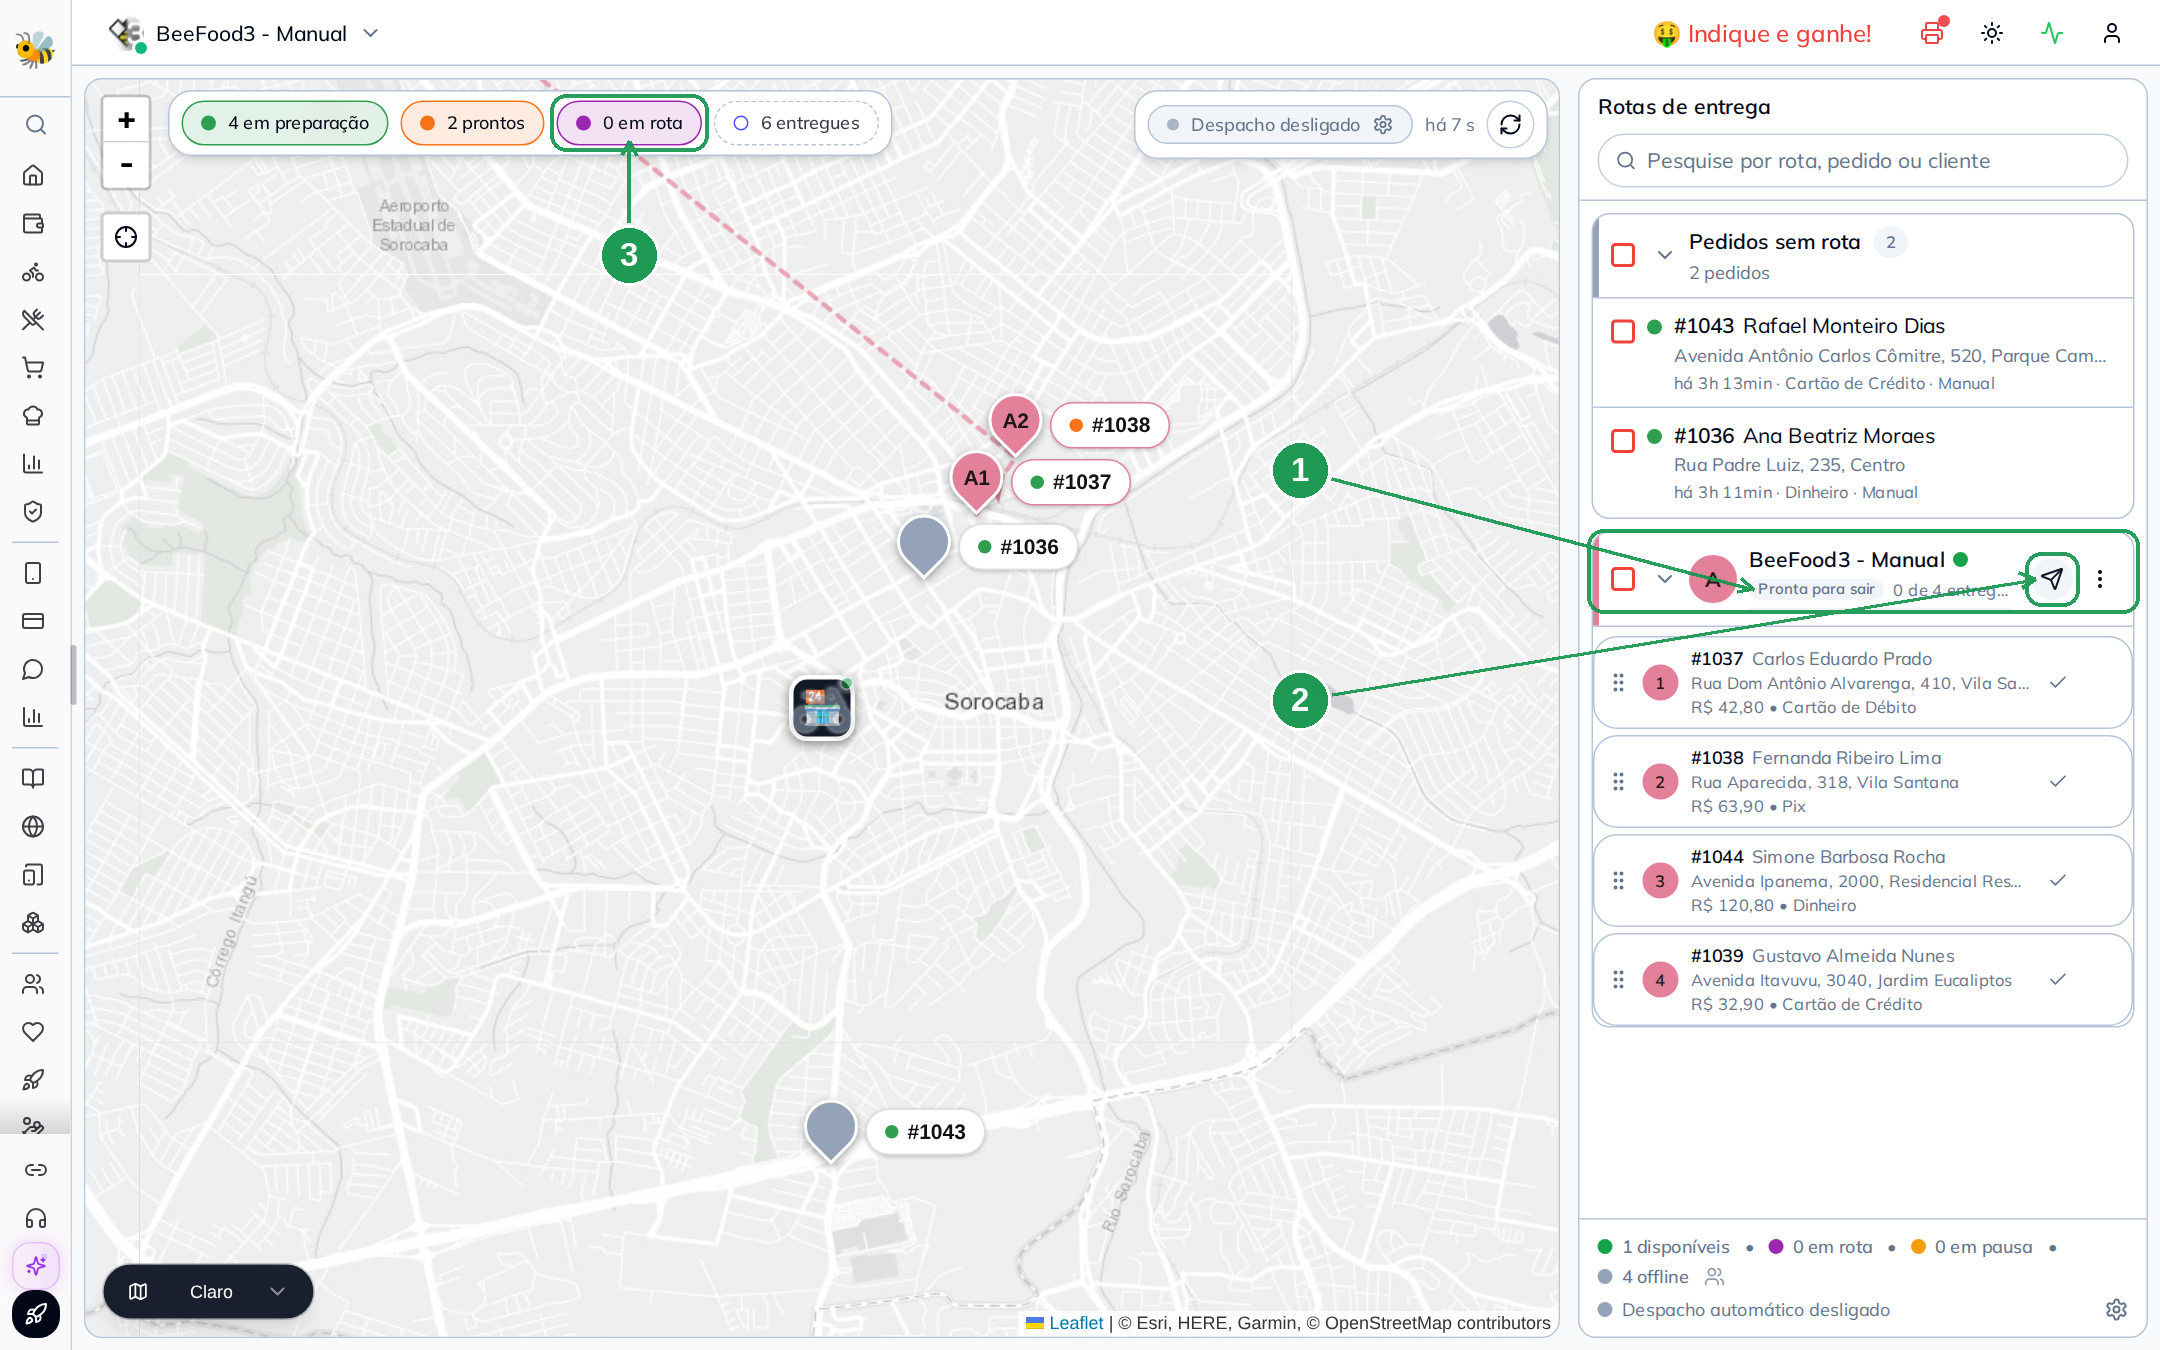Open the delivery bike icon in sidebar
2160x1350 pixels.
[33, 272]
